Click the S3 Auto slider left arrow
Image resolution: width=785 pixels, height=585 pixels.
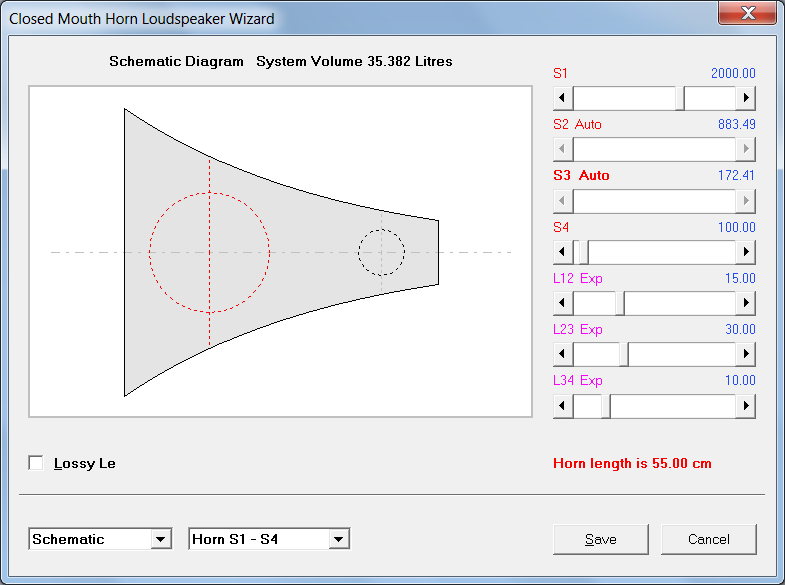pyautogui.click(x=563, y=201)
